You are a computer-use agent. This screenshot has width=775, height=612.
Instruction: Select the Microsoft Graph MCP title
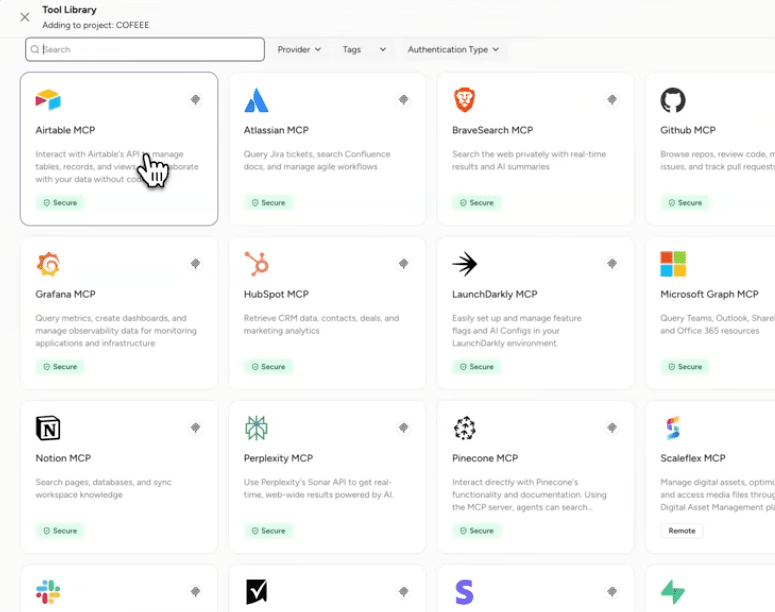pyautogui.click(x=709, y=294)
